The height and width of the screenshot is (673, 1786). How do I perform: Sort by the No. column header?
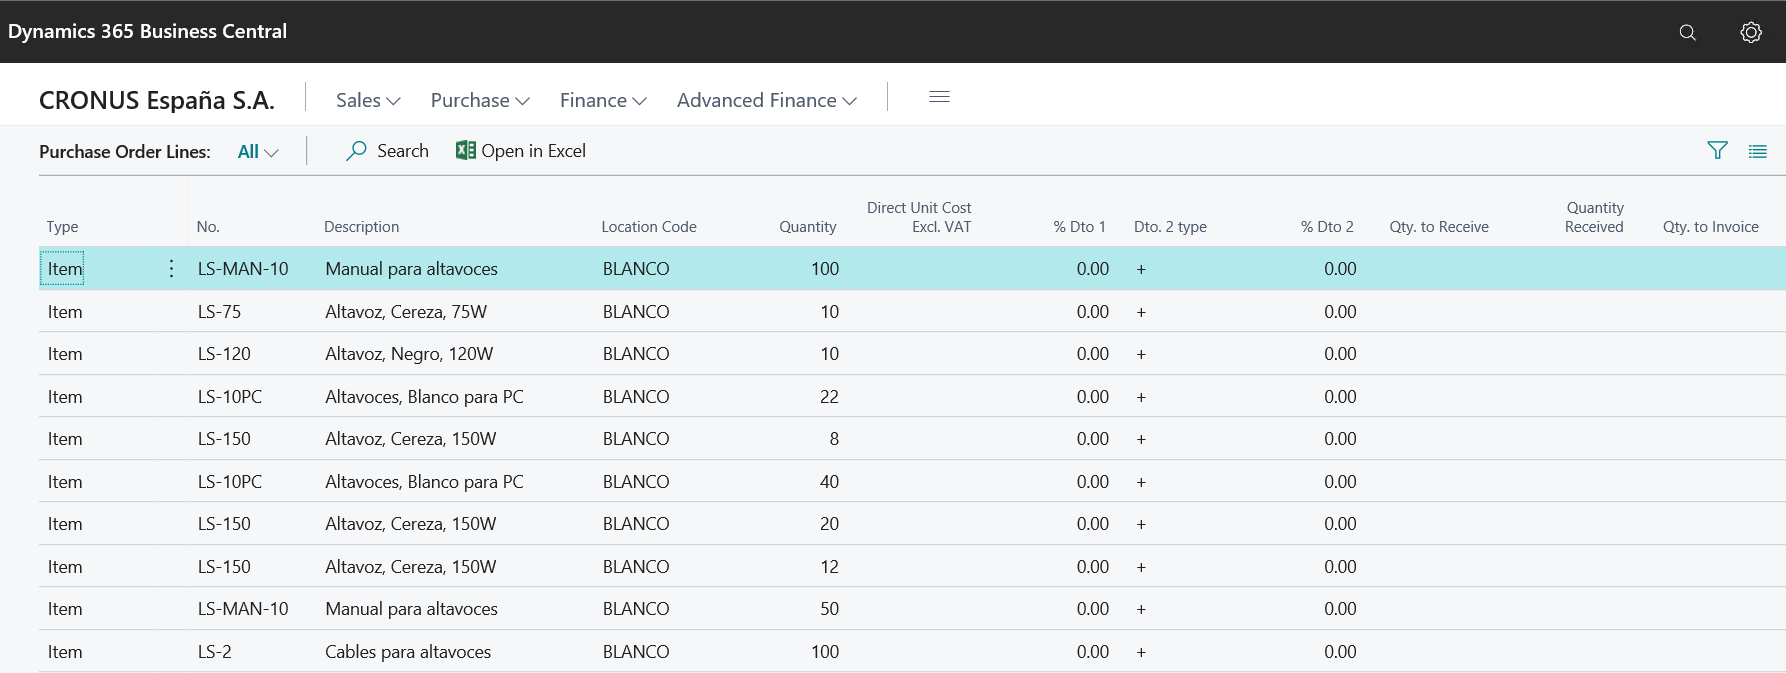(x=208, y=227)
